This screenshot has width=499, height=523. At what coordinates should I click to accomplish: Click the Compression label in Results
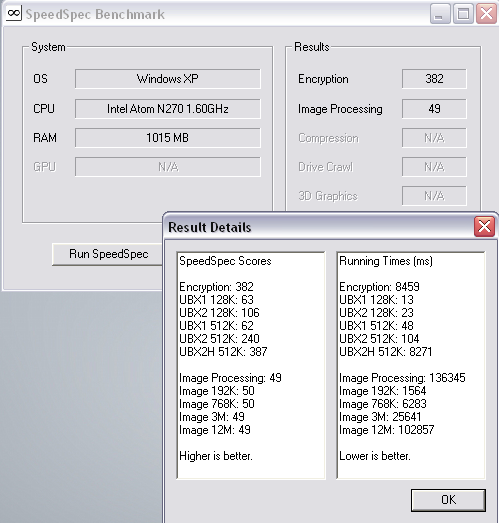(x=329, y=138)
